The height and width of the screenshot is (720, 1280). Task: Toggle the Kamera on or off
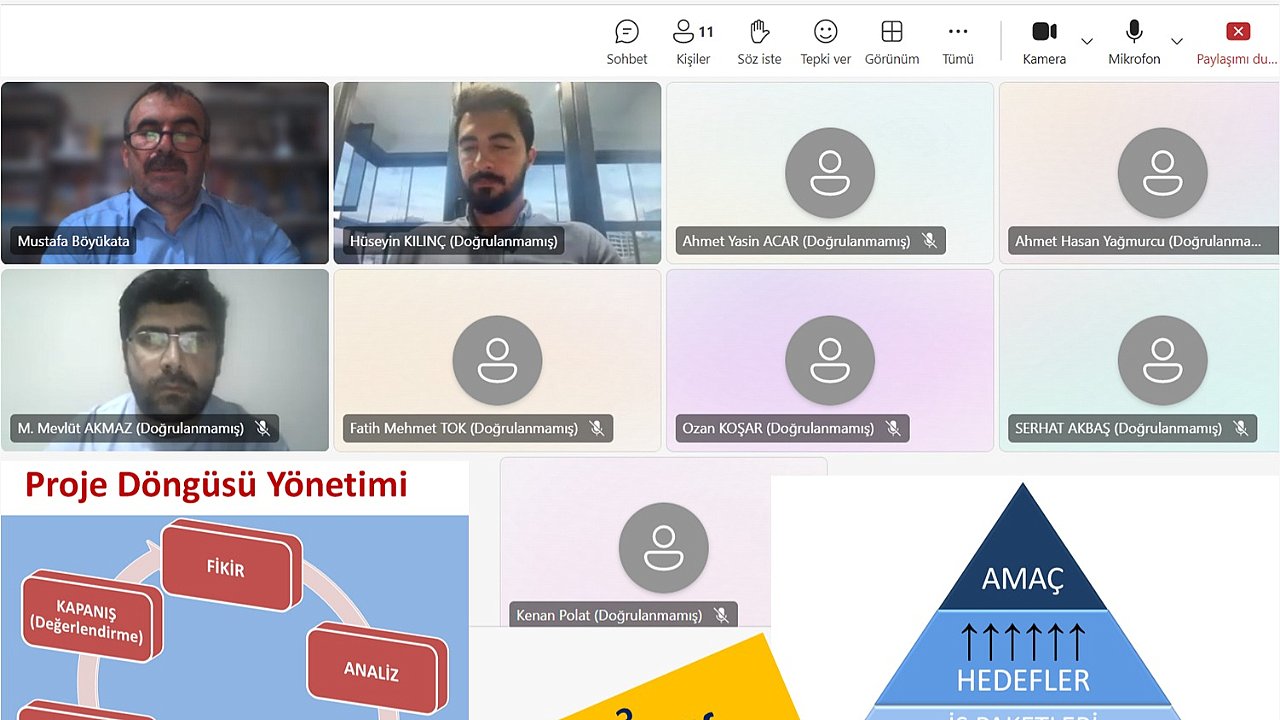(x=1044, y=43)
